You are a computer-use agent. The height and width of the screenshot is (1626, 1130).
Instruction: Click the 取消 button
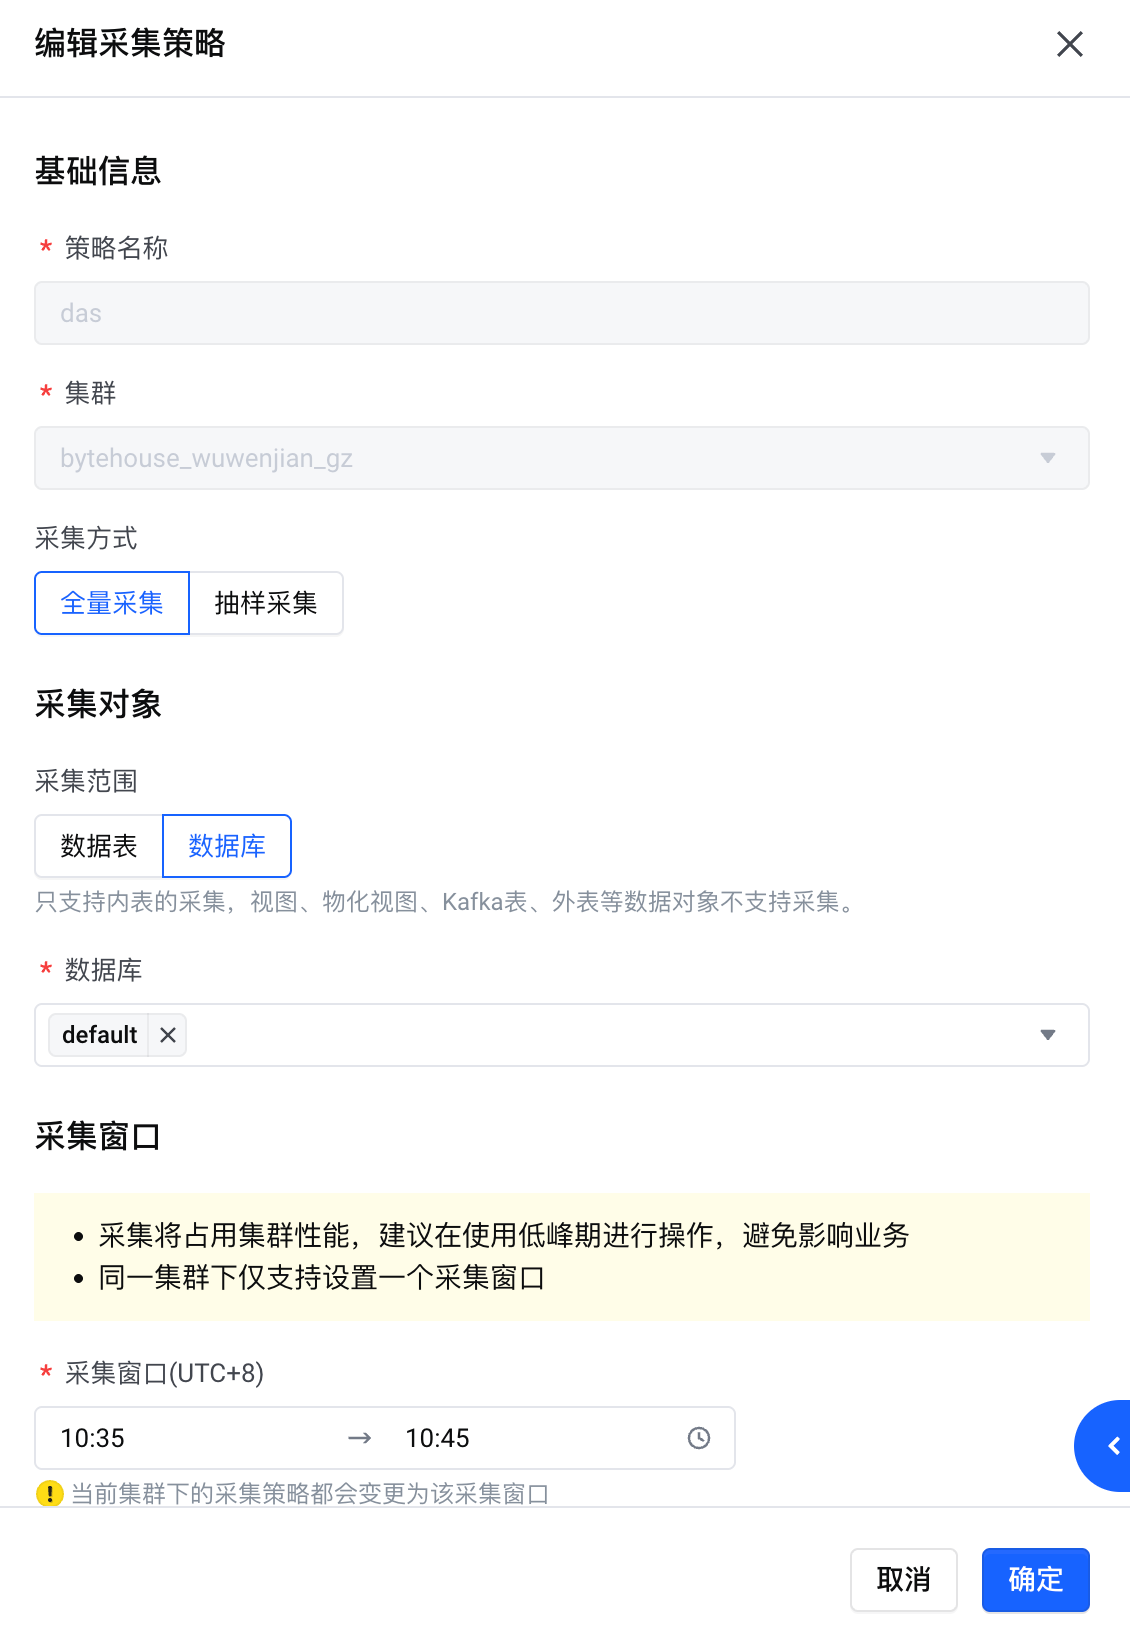(x=904, y=1580)
